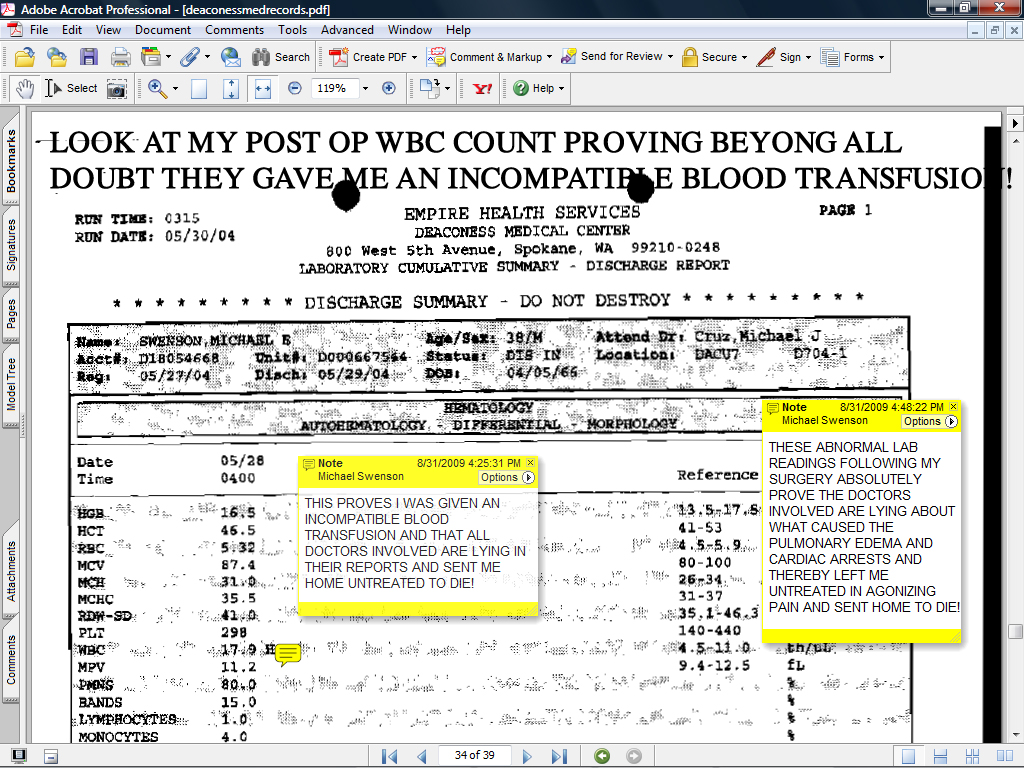Viewport: 1024px width, 768px height.
Task: Open the Advanced menu
Action: point(347,30)
